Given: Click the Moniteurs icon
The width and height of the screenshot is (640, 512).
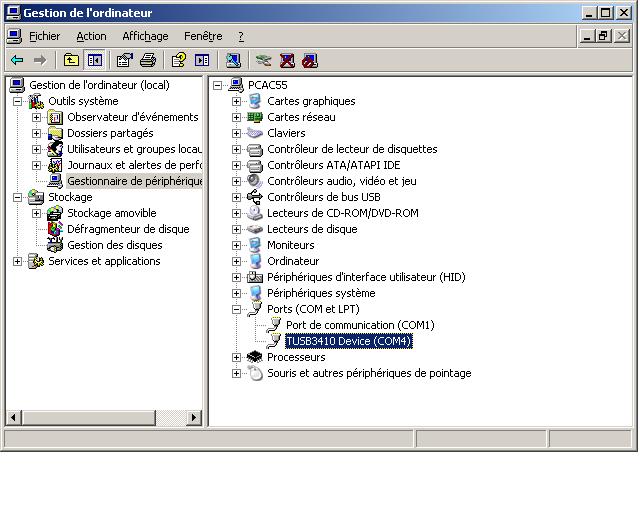Looking at the screenshot, I should coord(255,245).
